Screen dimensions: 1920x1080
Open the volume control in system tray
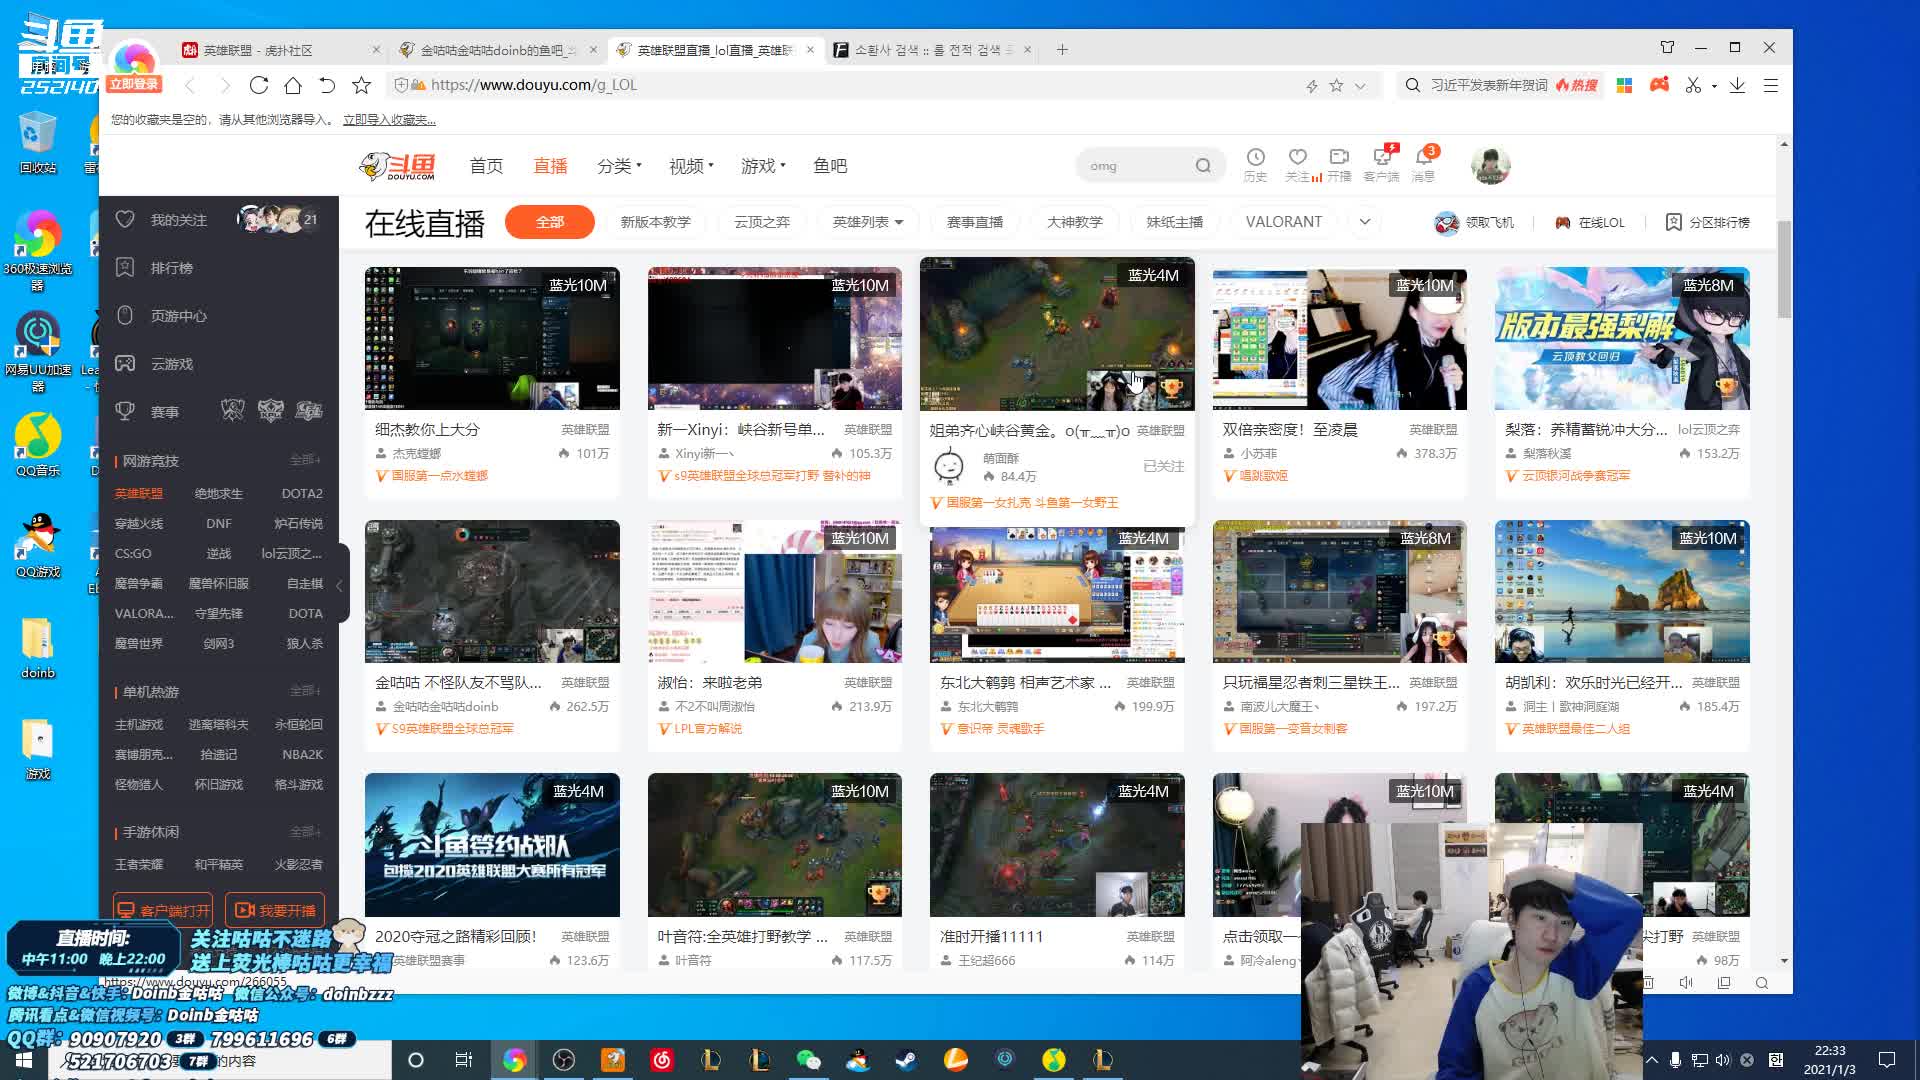coord(1722,1060)
